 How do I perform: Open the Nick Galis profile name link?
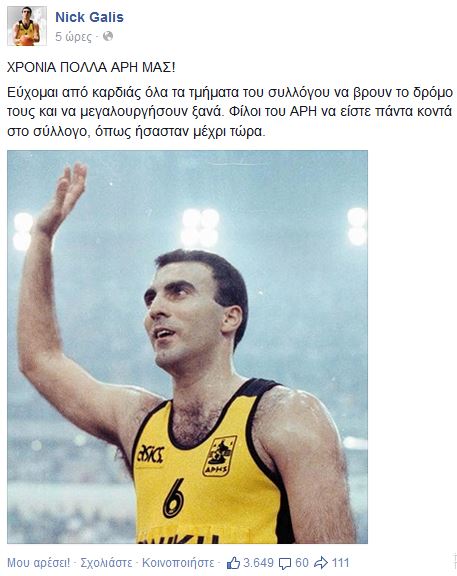coord(89,17)
